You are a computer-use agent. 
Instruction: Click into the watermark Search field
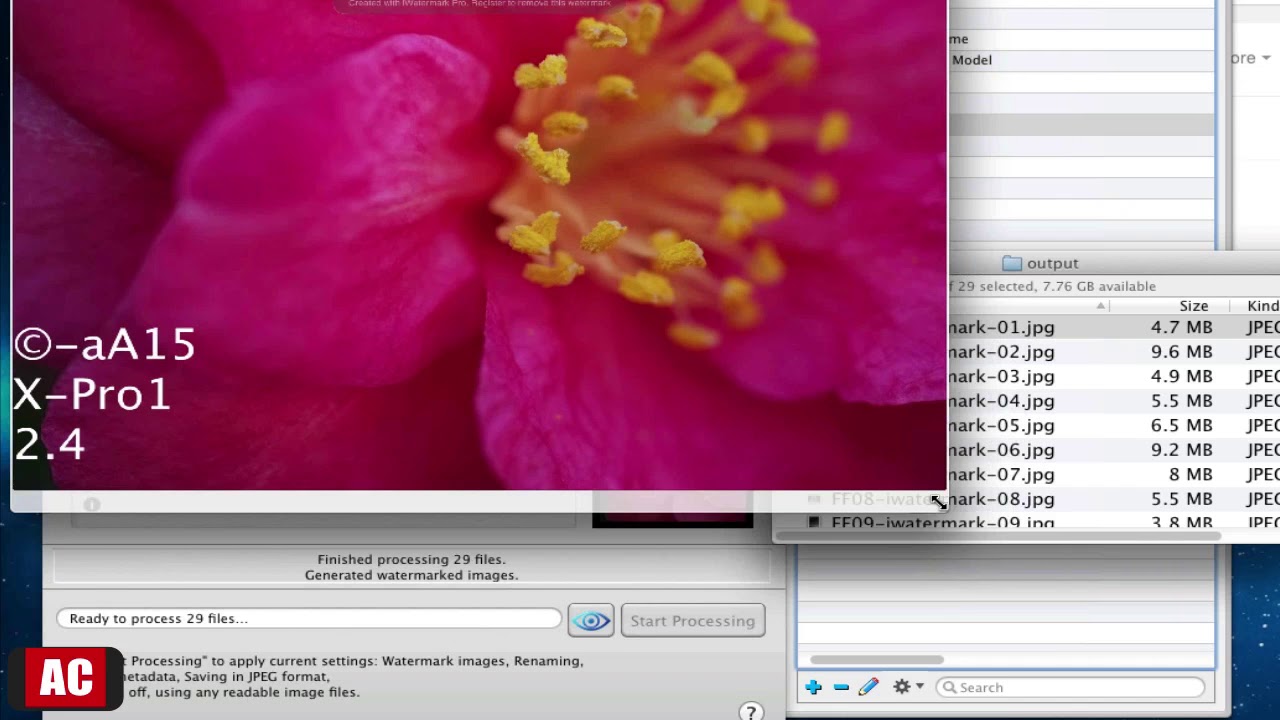1070,687
